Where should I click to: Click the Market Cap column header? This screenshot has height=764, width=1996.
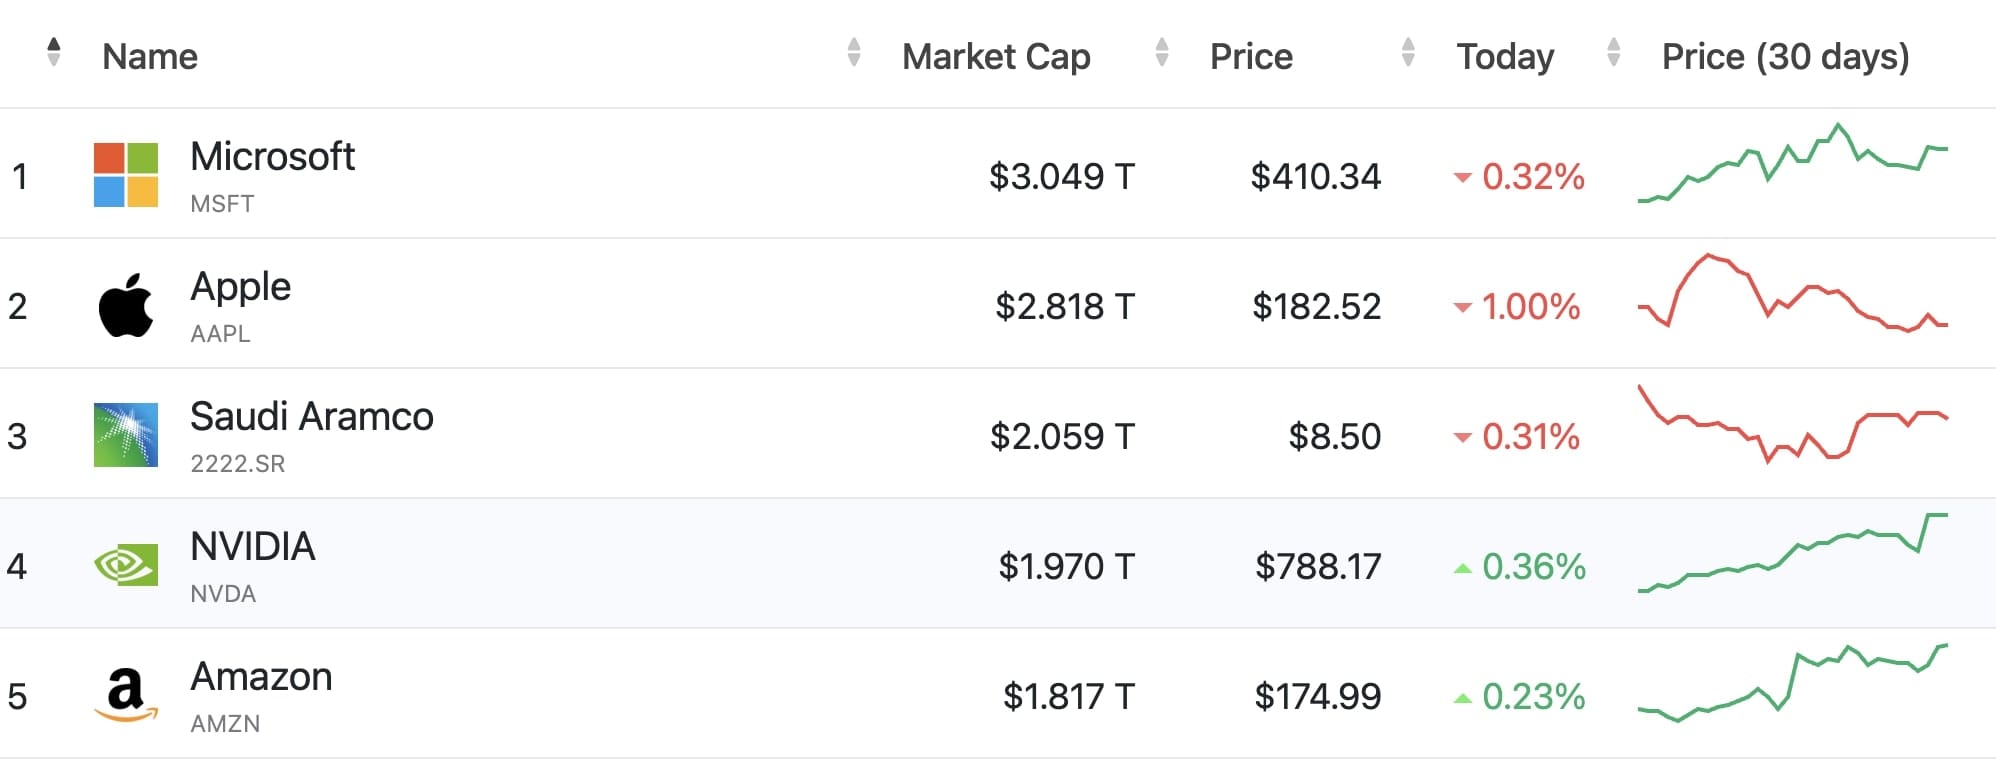pos(996,57)
